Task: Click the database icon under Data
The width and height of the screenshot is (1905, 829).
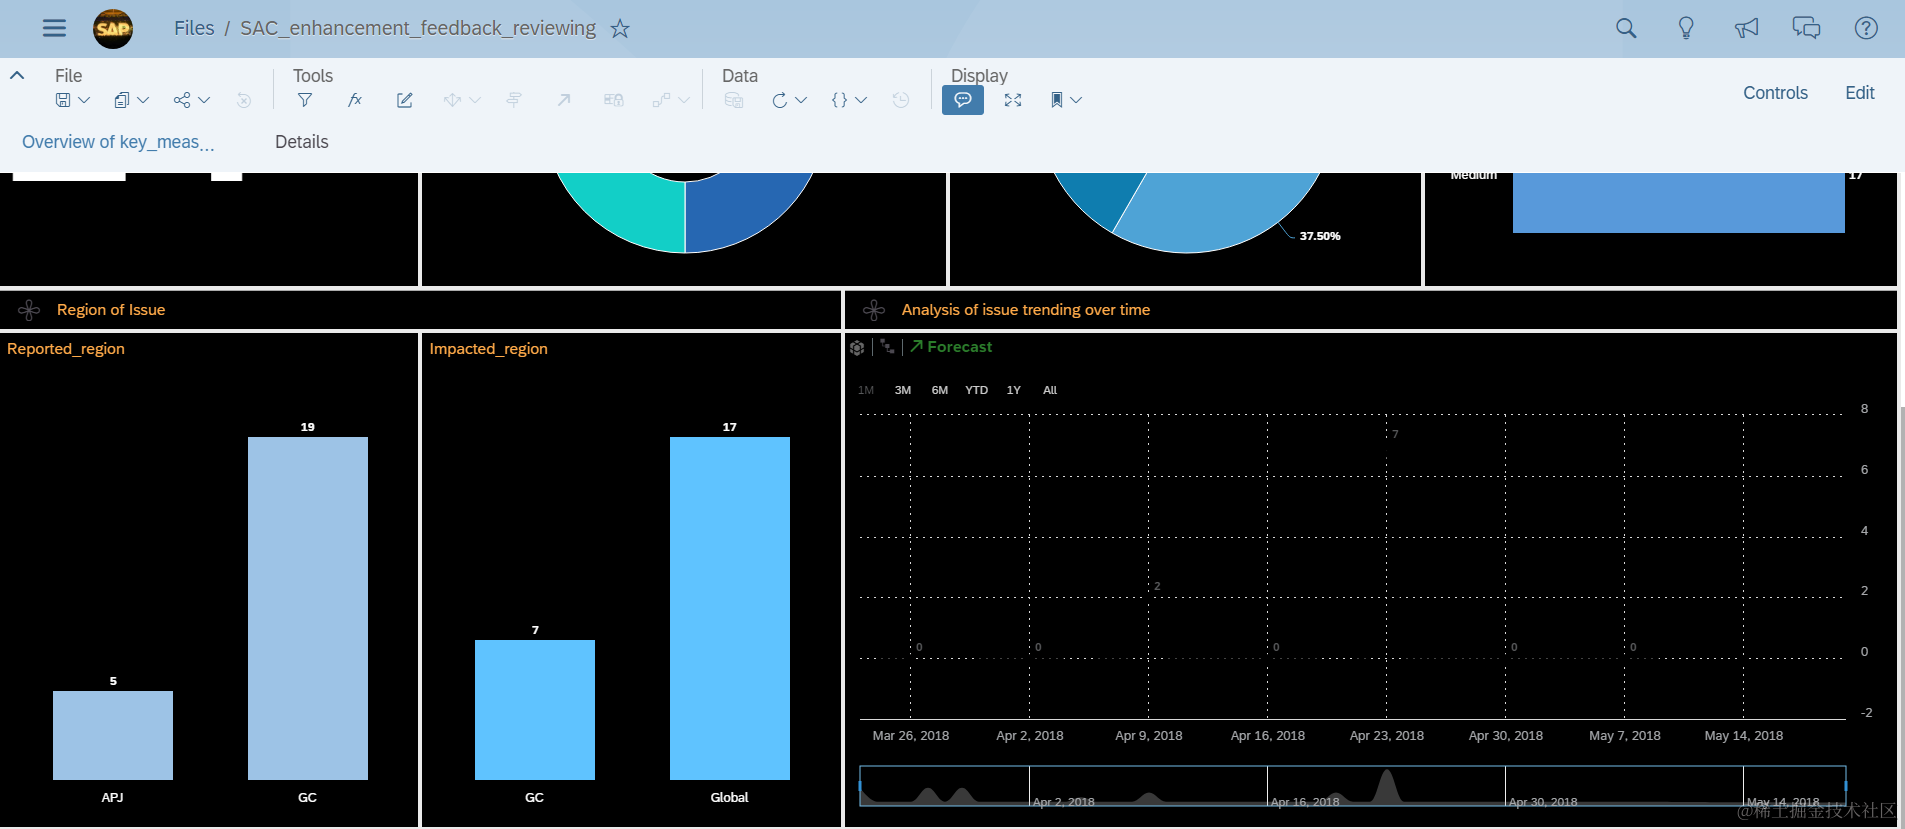Action: (x=734, y=100)
